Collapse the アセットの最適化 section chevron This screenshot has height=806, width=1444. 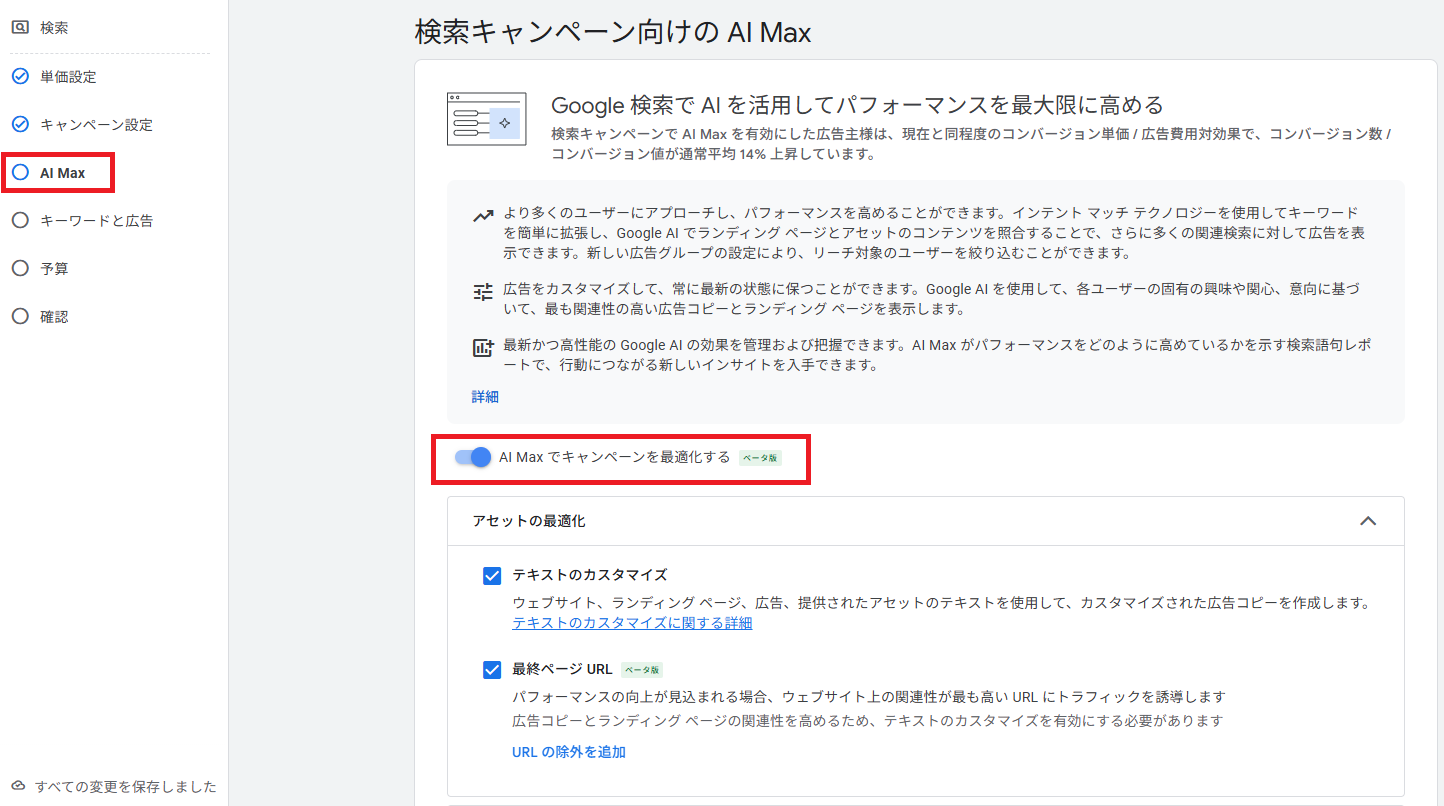pos(1368,521)
